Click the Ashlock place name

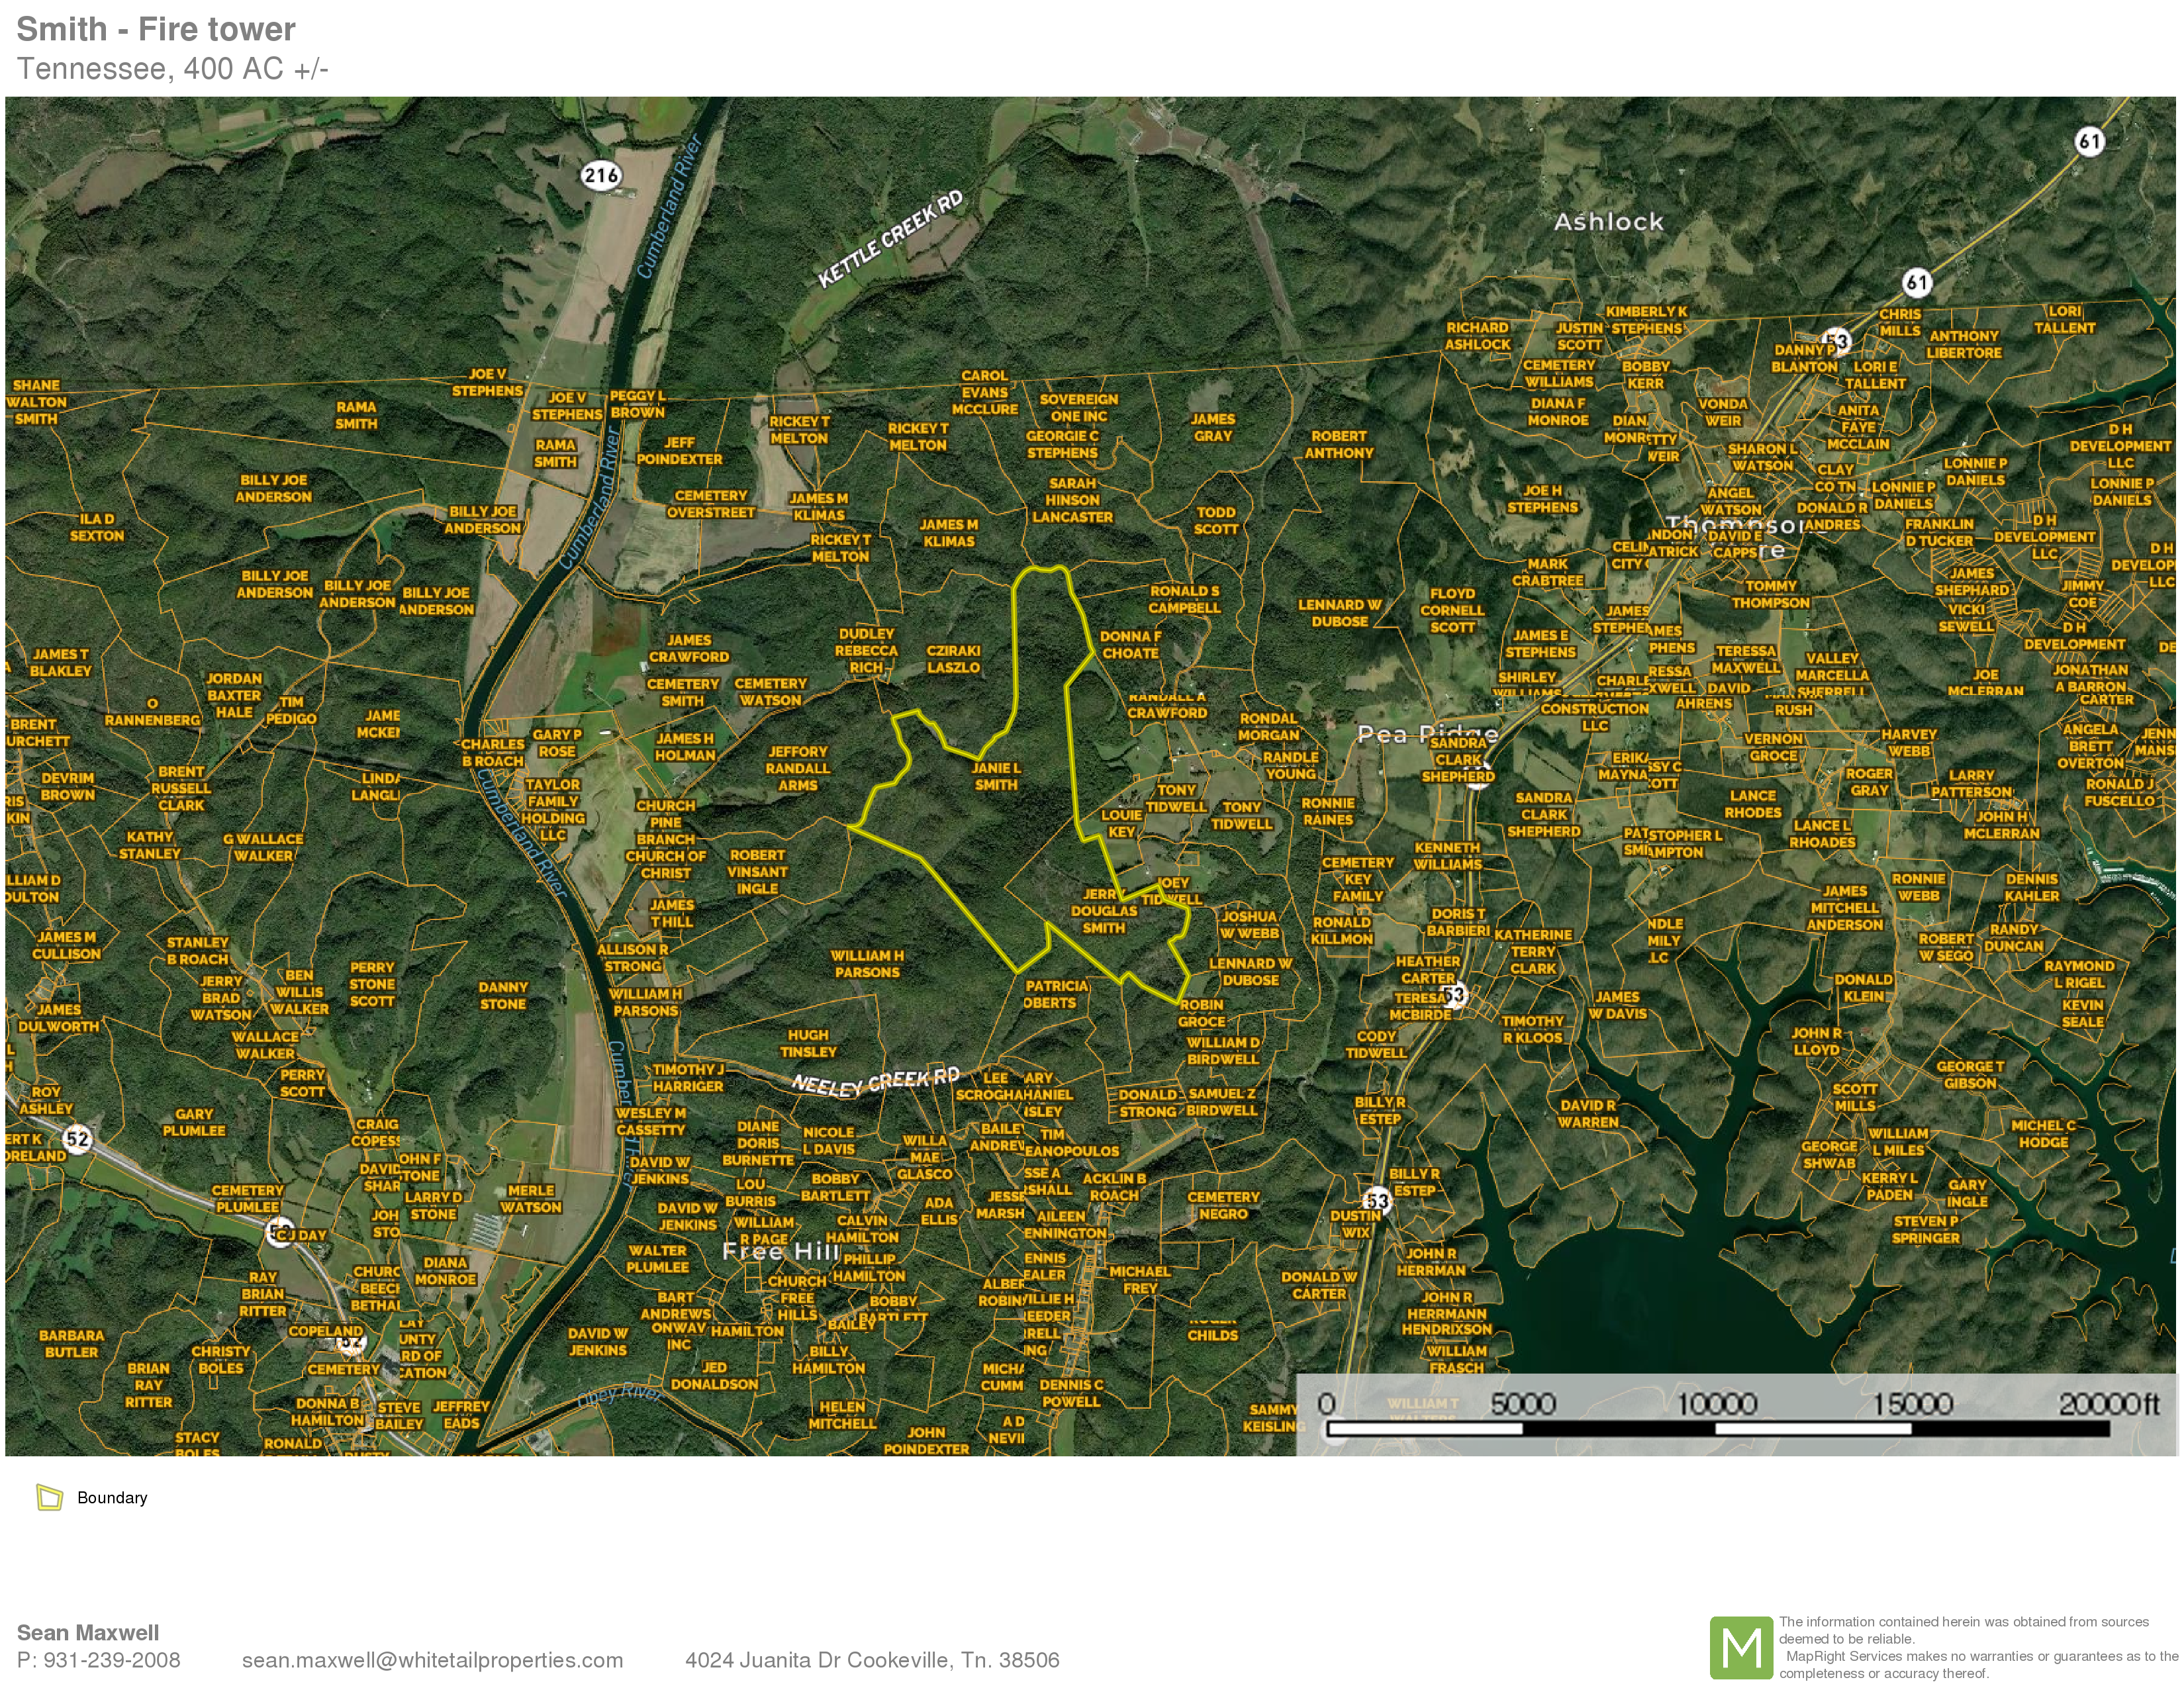(1608, 222)
